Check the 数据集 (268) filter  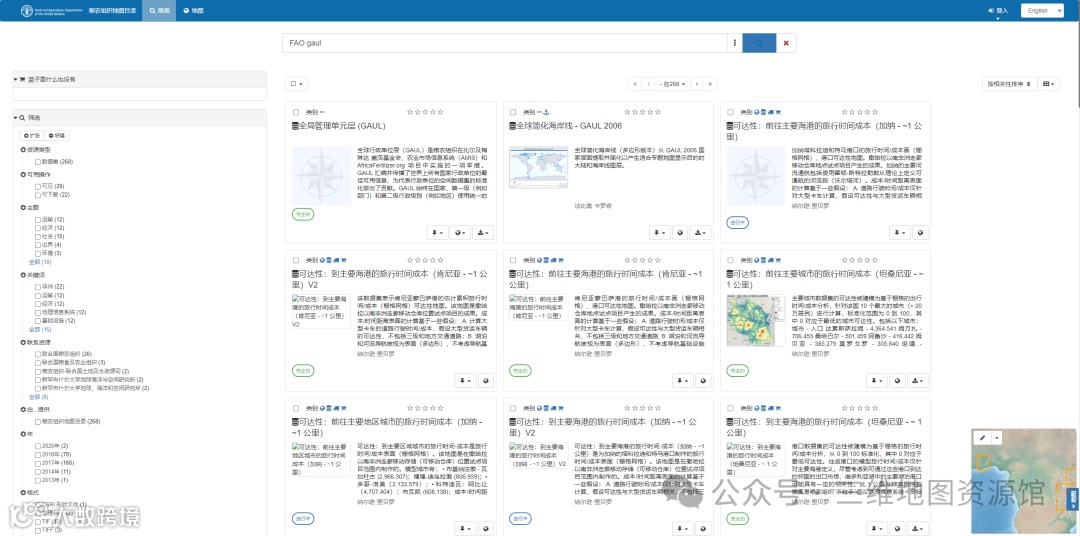[x=38, y=162]
